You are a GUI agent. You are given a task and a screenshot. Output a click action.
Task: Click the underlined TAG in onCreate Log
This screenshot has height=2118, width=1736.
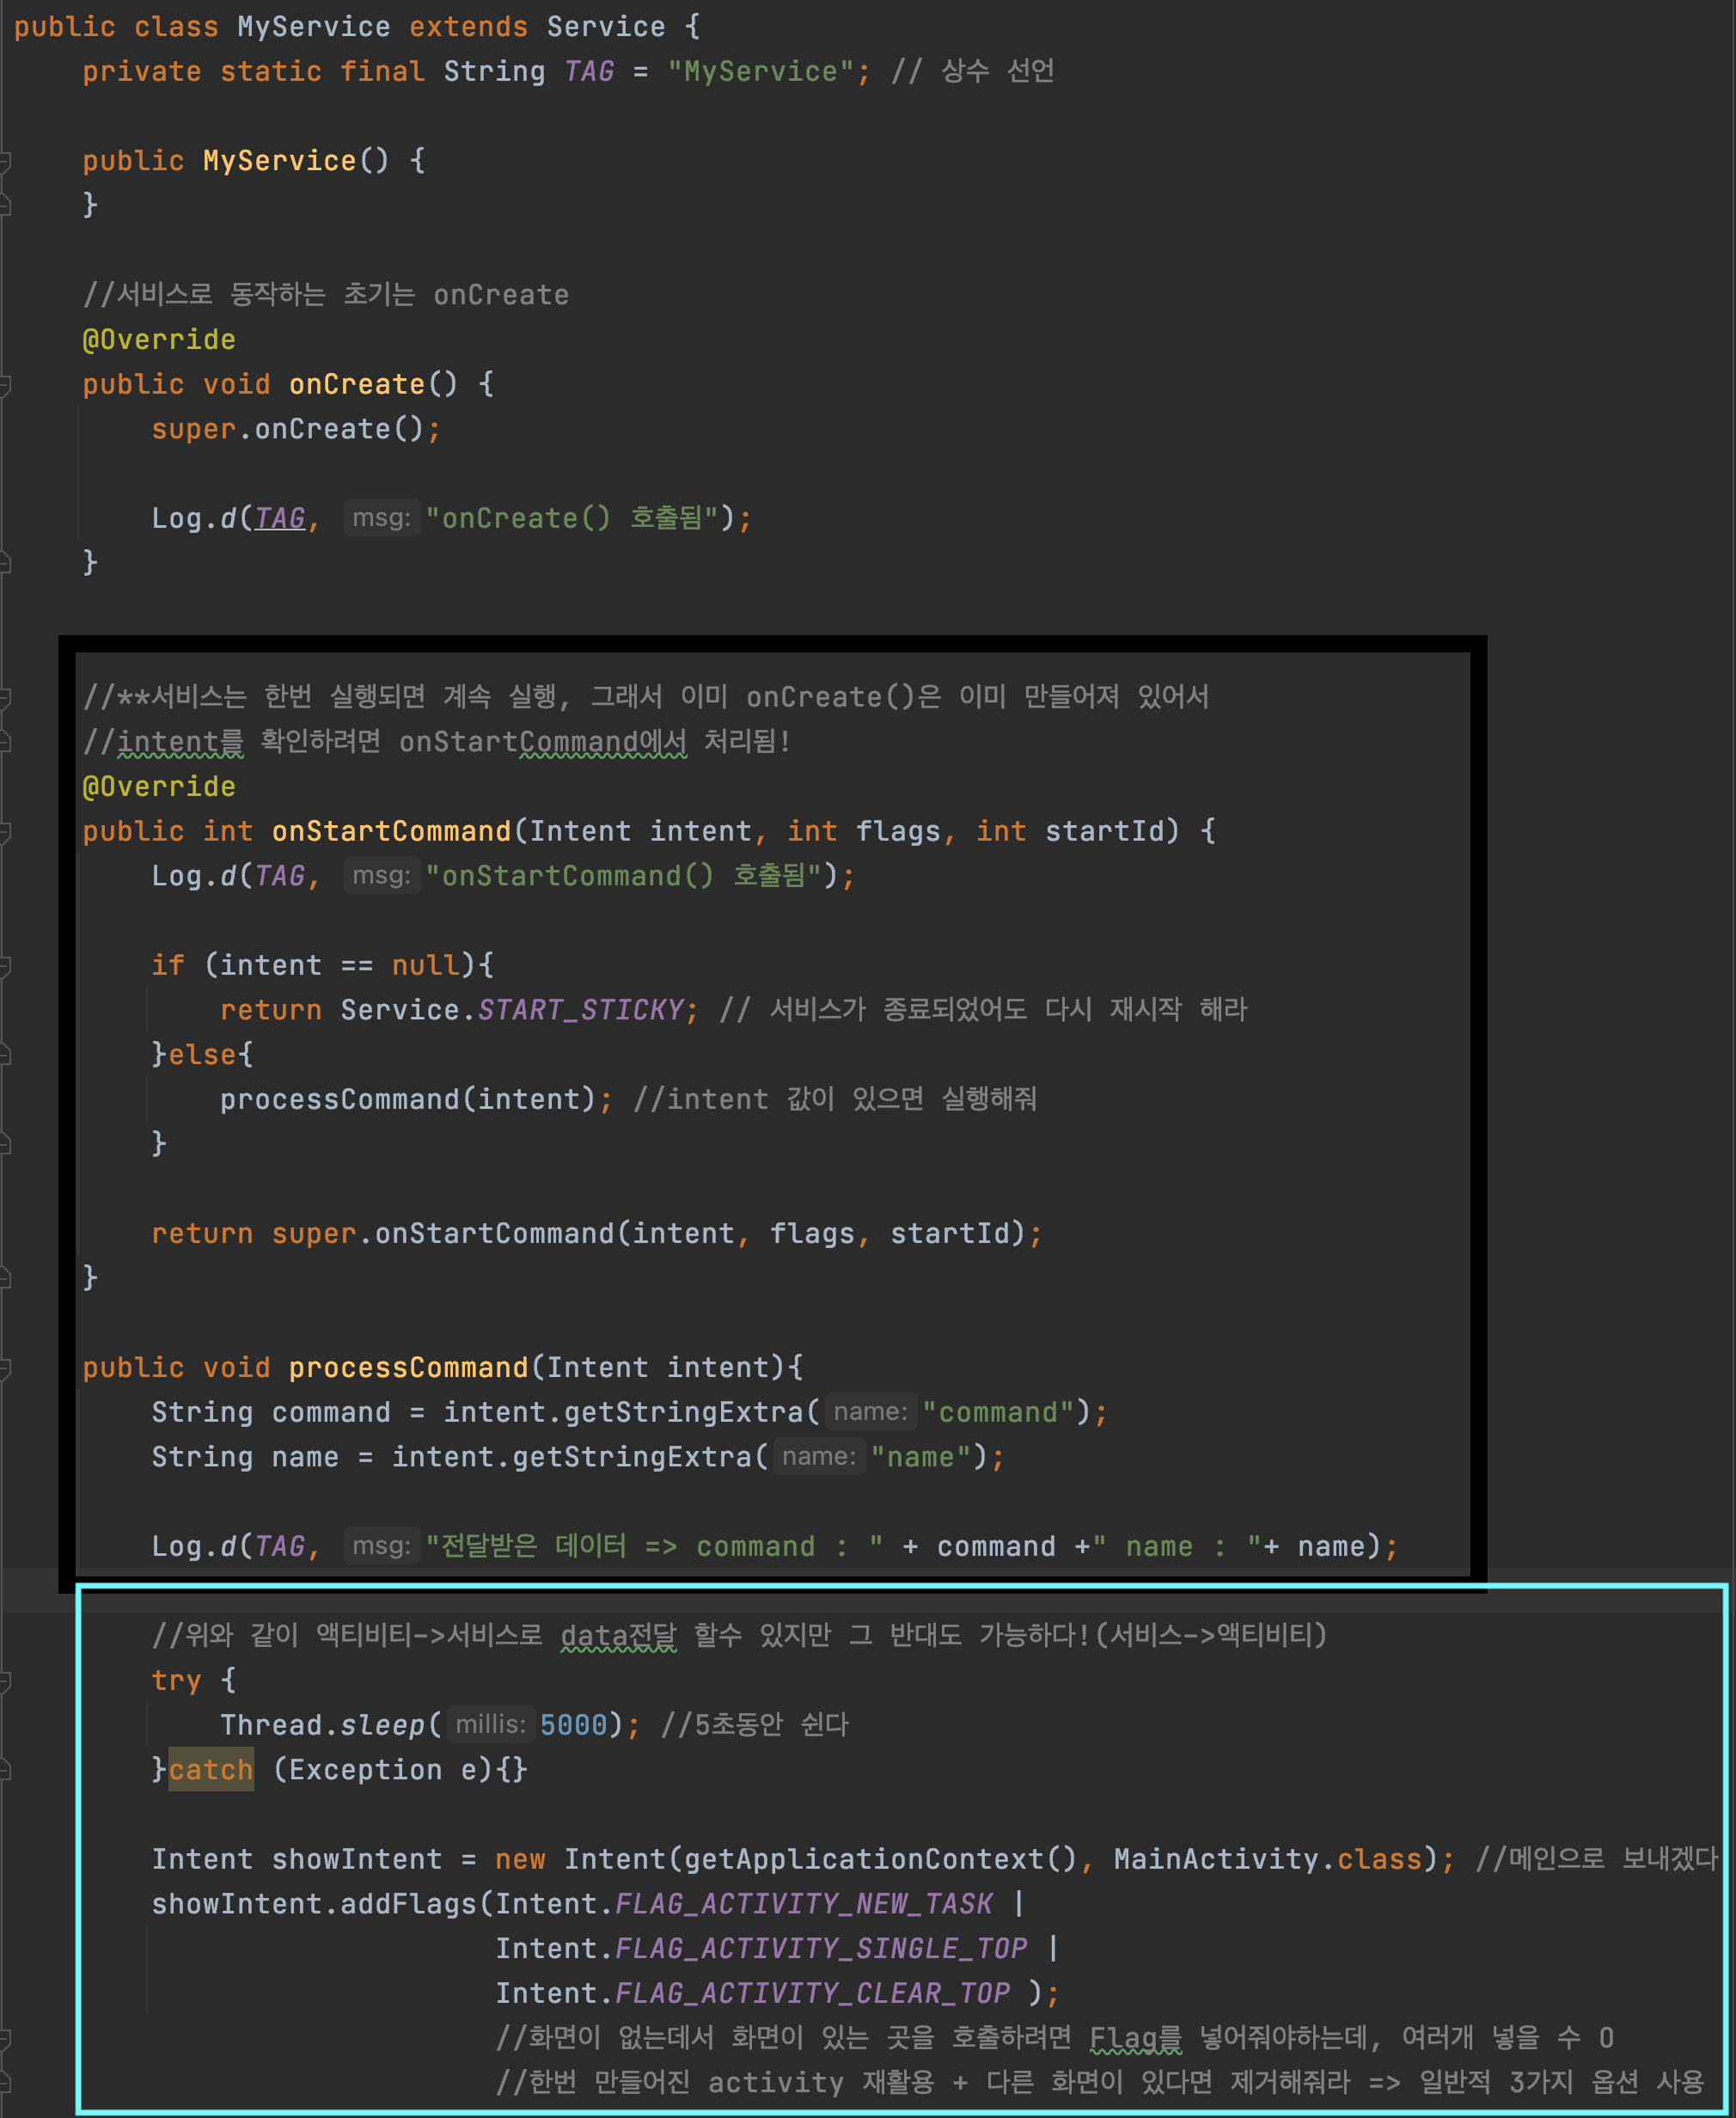(x=279, y=518)
